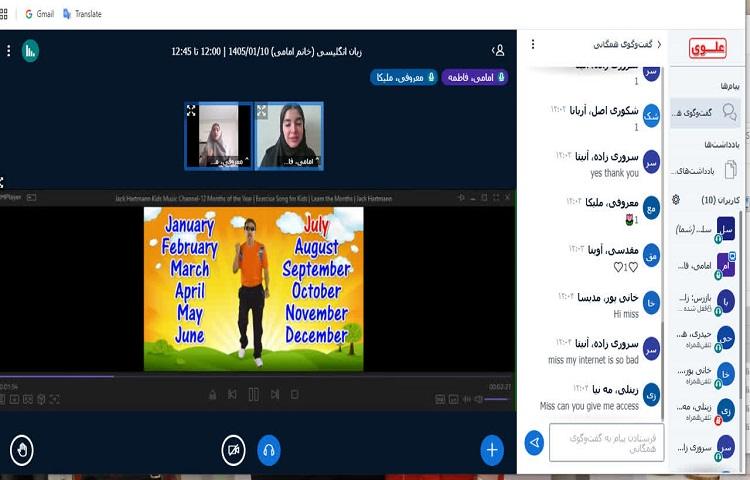Click chat message "Hi miss"
750x480 pixels.
pyautogui.click(x=626, y=314)
